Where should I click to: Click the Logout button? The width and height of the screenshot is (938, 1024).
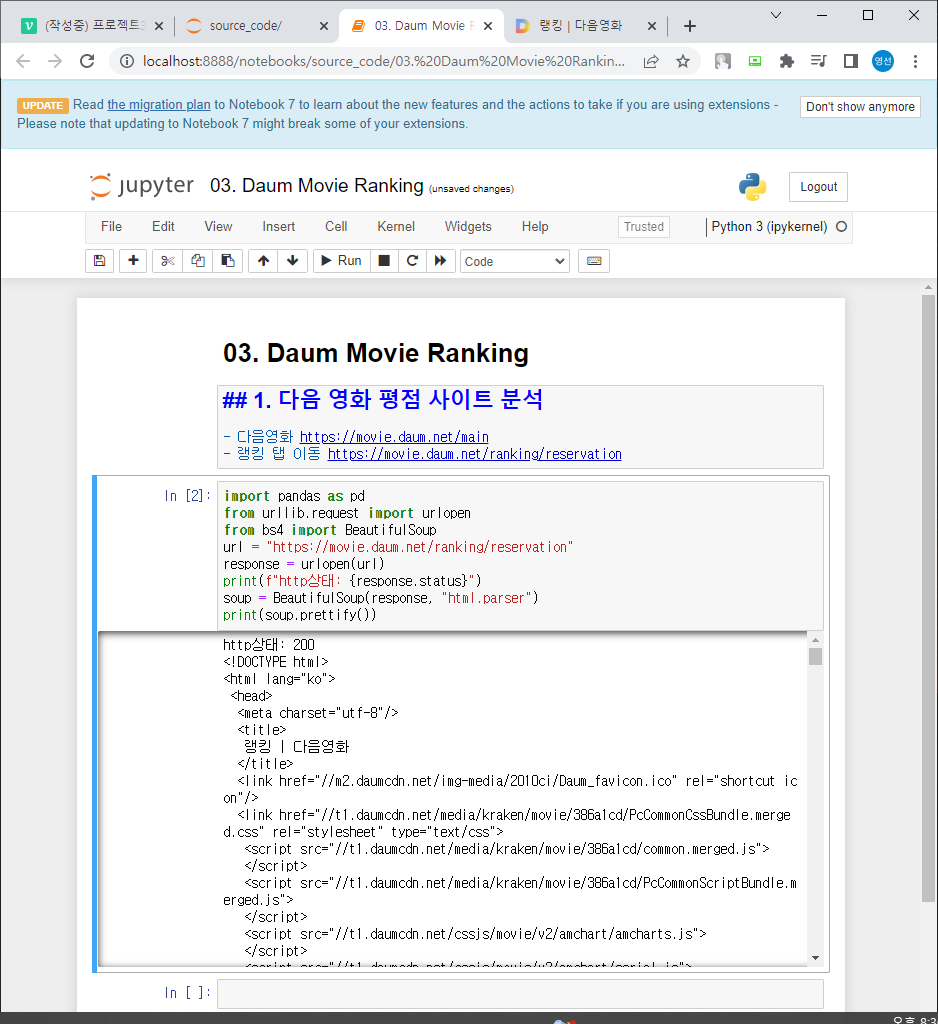point(818,187)
